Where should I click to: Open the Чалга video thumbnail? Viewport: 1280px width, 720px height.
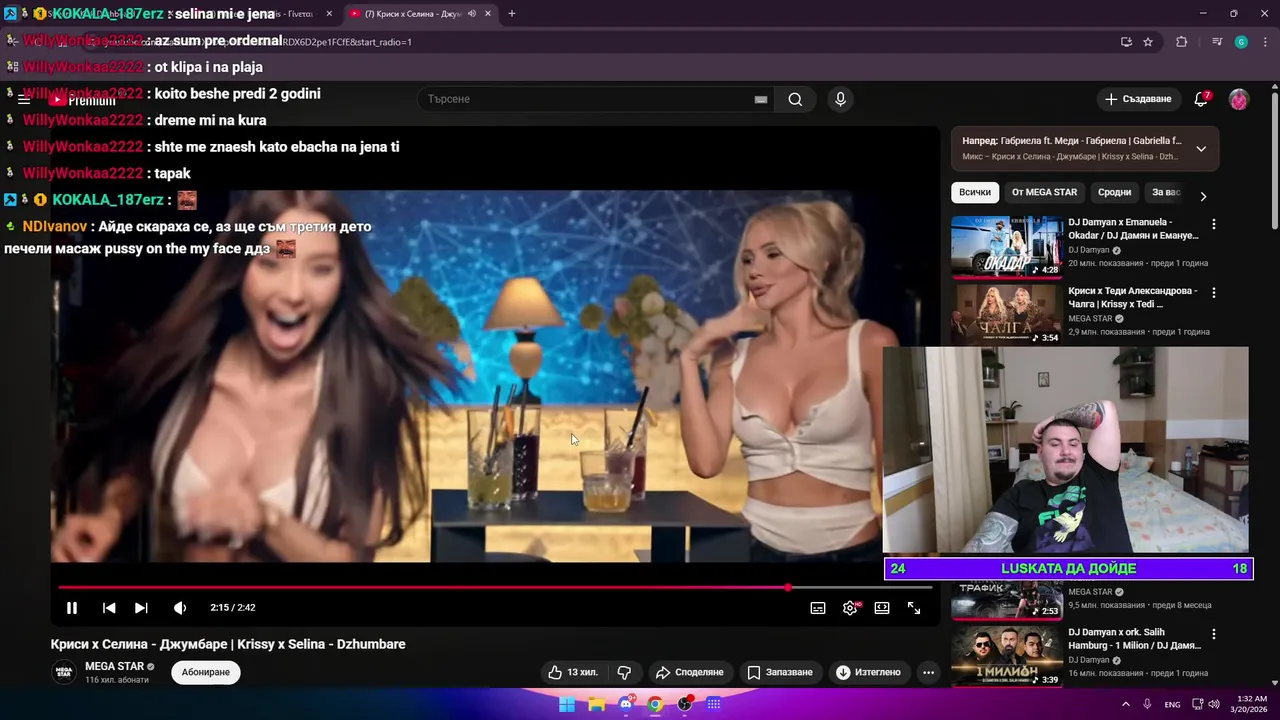[x=1006, y=315]
